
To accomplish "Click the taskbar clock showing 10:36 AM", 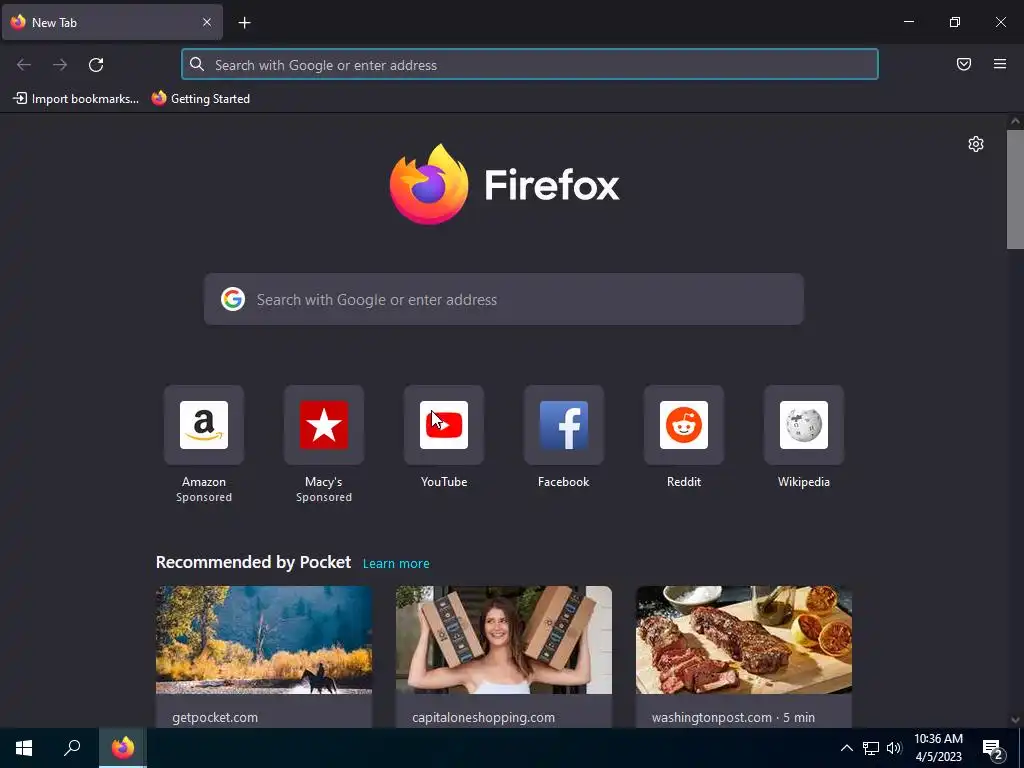I will (x=938, y=748).
